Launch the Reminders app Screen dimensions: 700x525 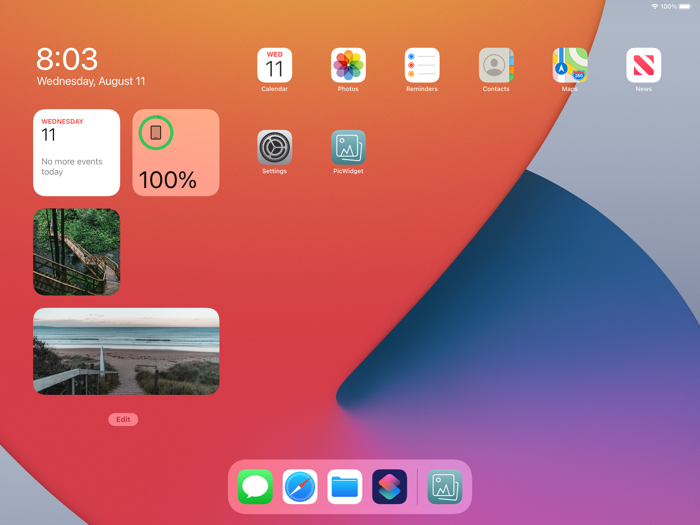pos(422,65)
